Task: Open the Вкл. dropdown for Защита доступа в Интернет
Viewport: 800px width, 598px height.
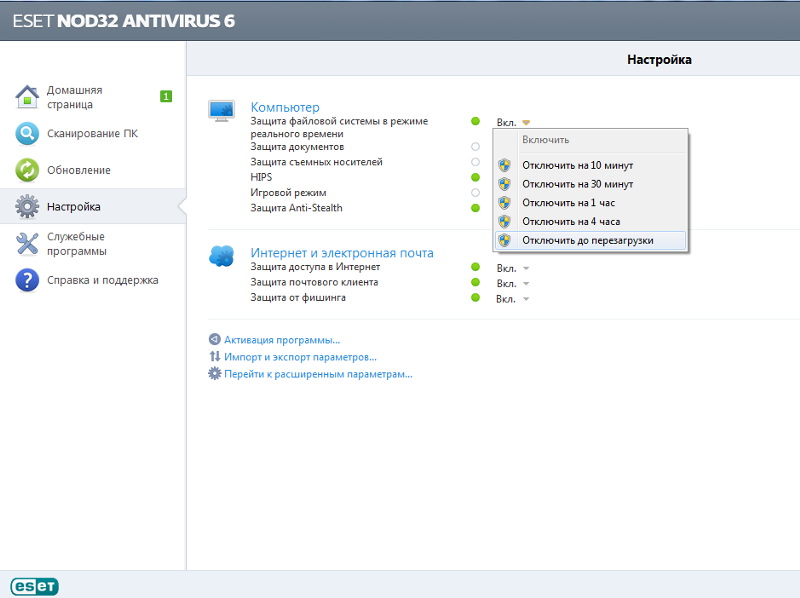Action: pyautogui.click(x=513, y=268)
